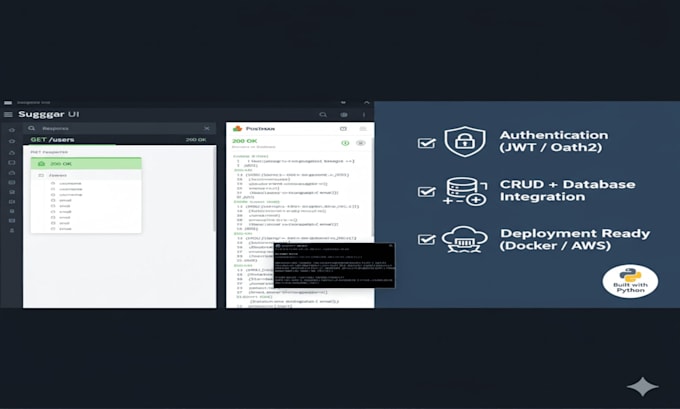Focus the Response search field

[x=120, y=128]
